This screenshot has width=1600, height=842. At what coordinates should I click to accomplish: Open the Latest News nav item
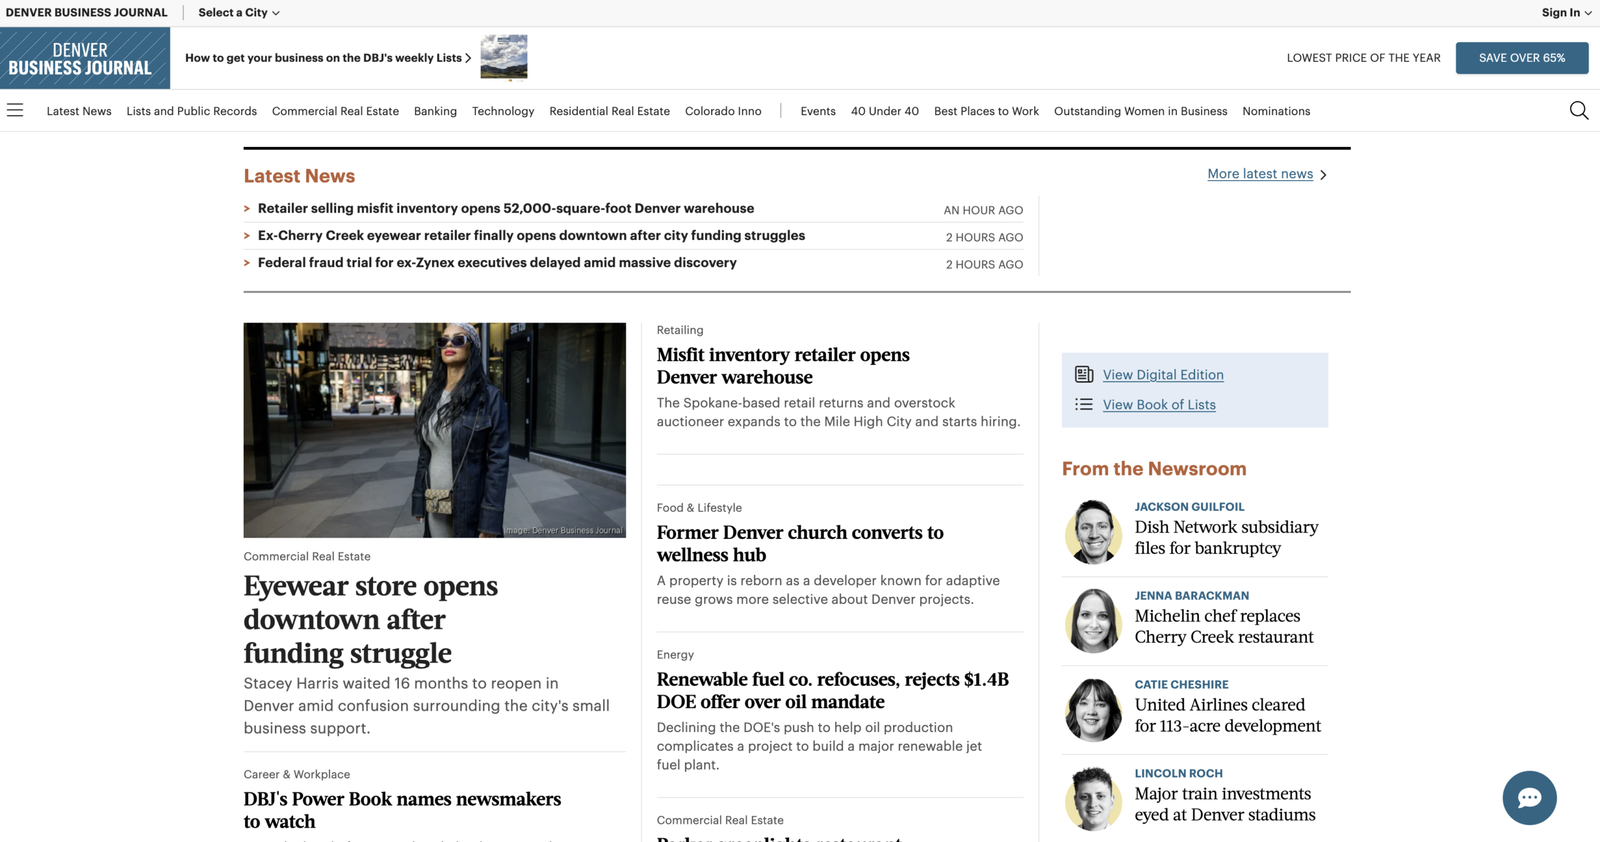79,111
